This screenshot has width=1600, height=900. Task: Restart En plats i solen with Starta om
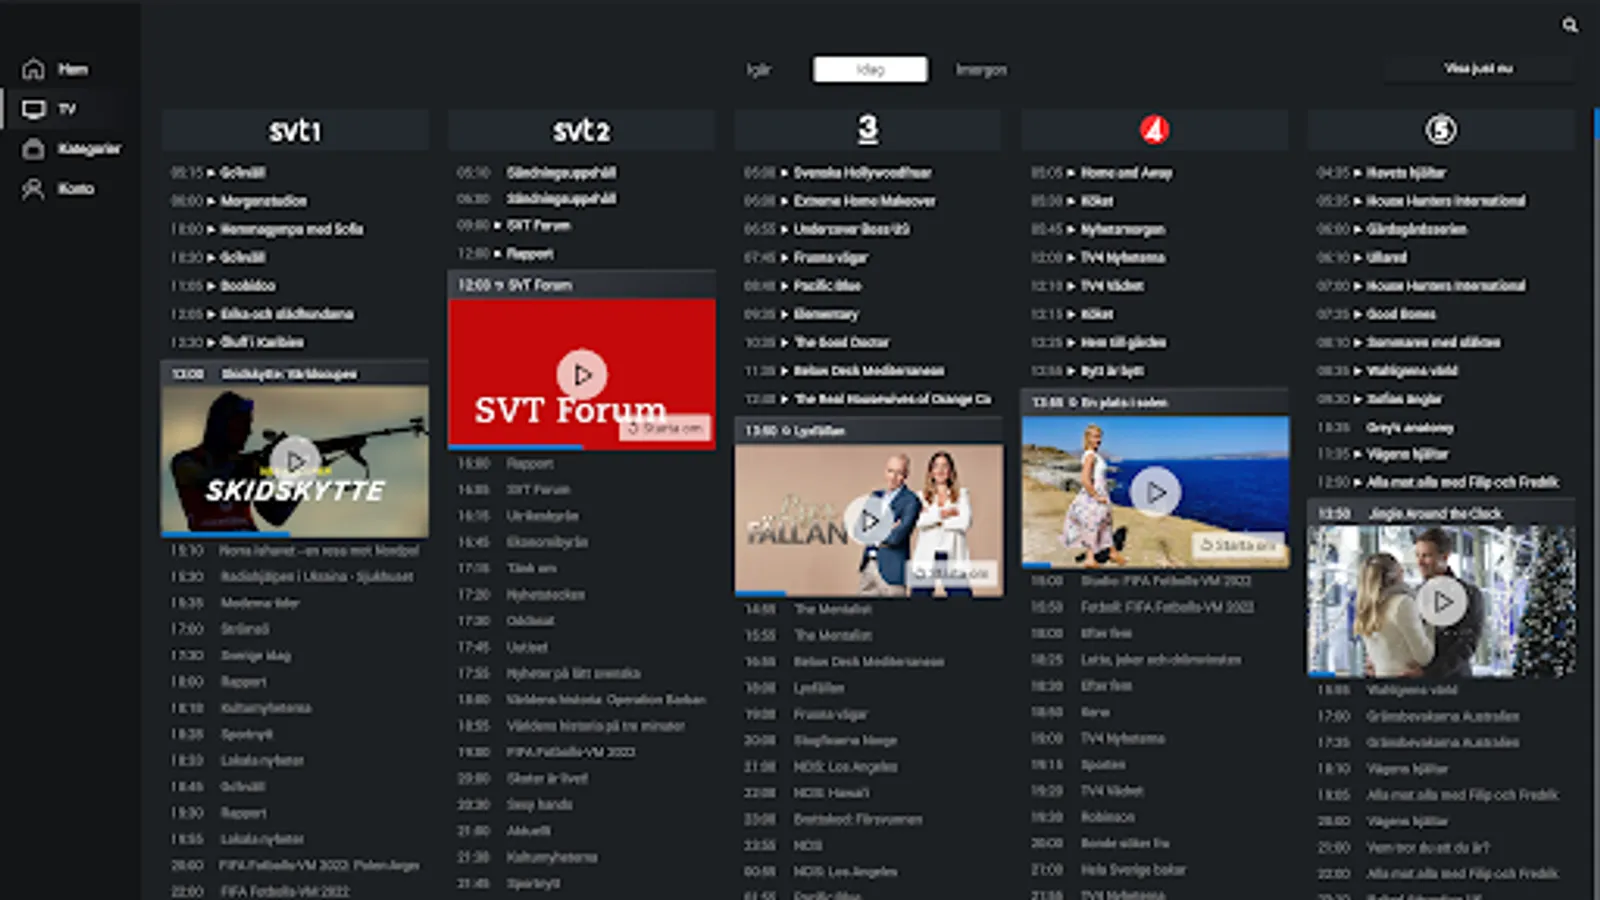pyautogui.click(x=1238, y=545)
